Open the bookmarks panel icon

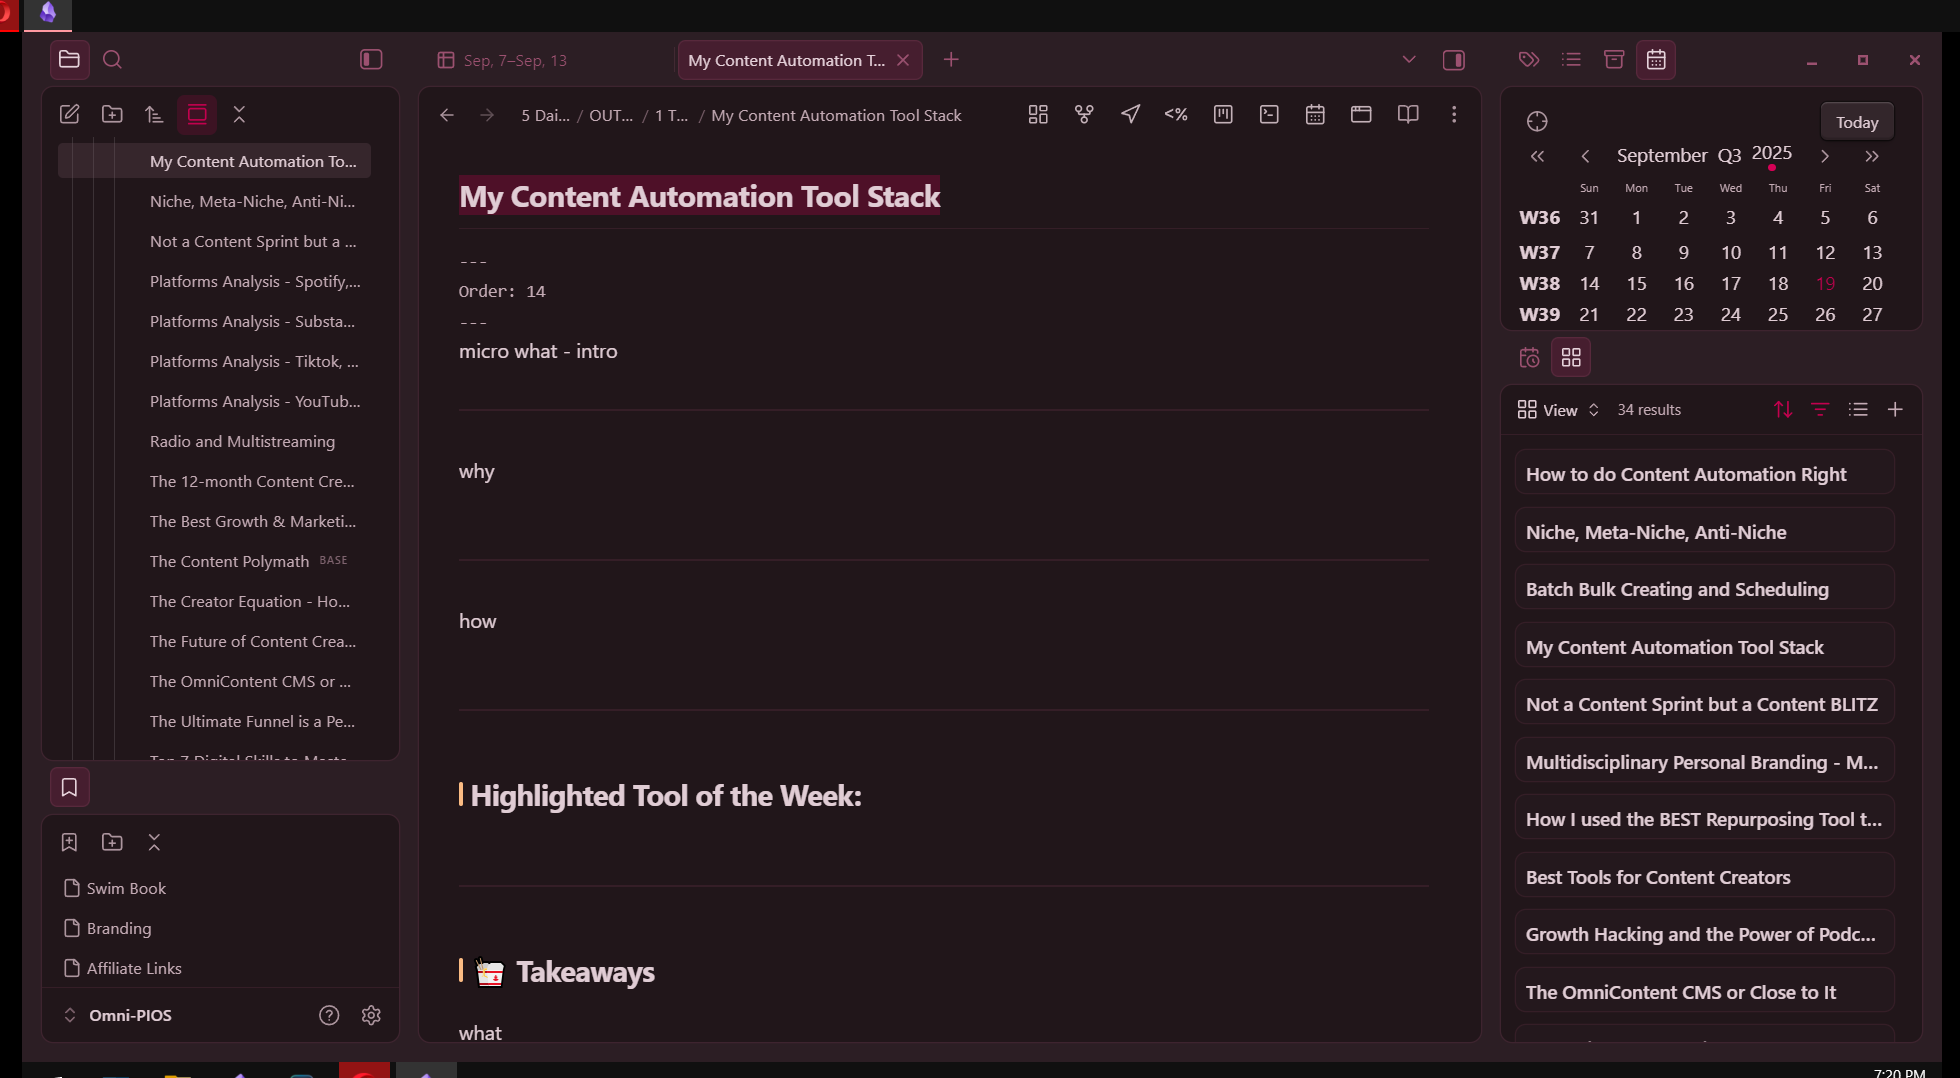click(x=69, y=788)
